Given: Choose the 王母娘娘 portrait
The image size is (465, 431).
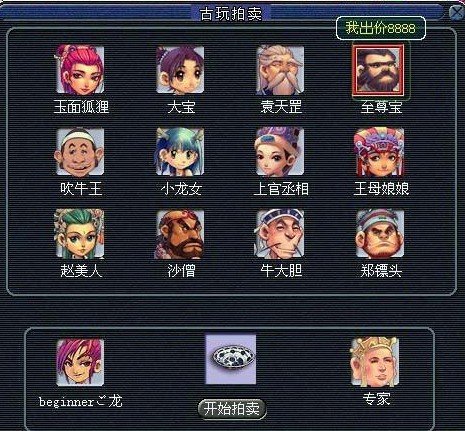Looking at the screenshot, I should coord(379,152).
